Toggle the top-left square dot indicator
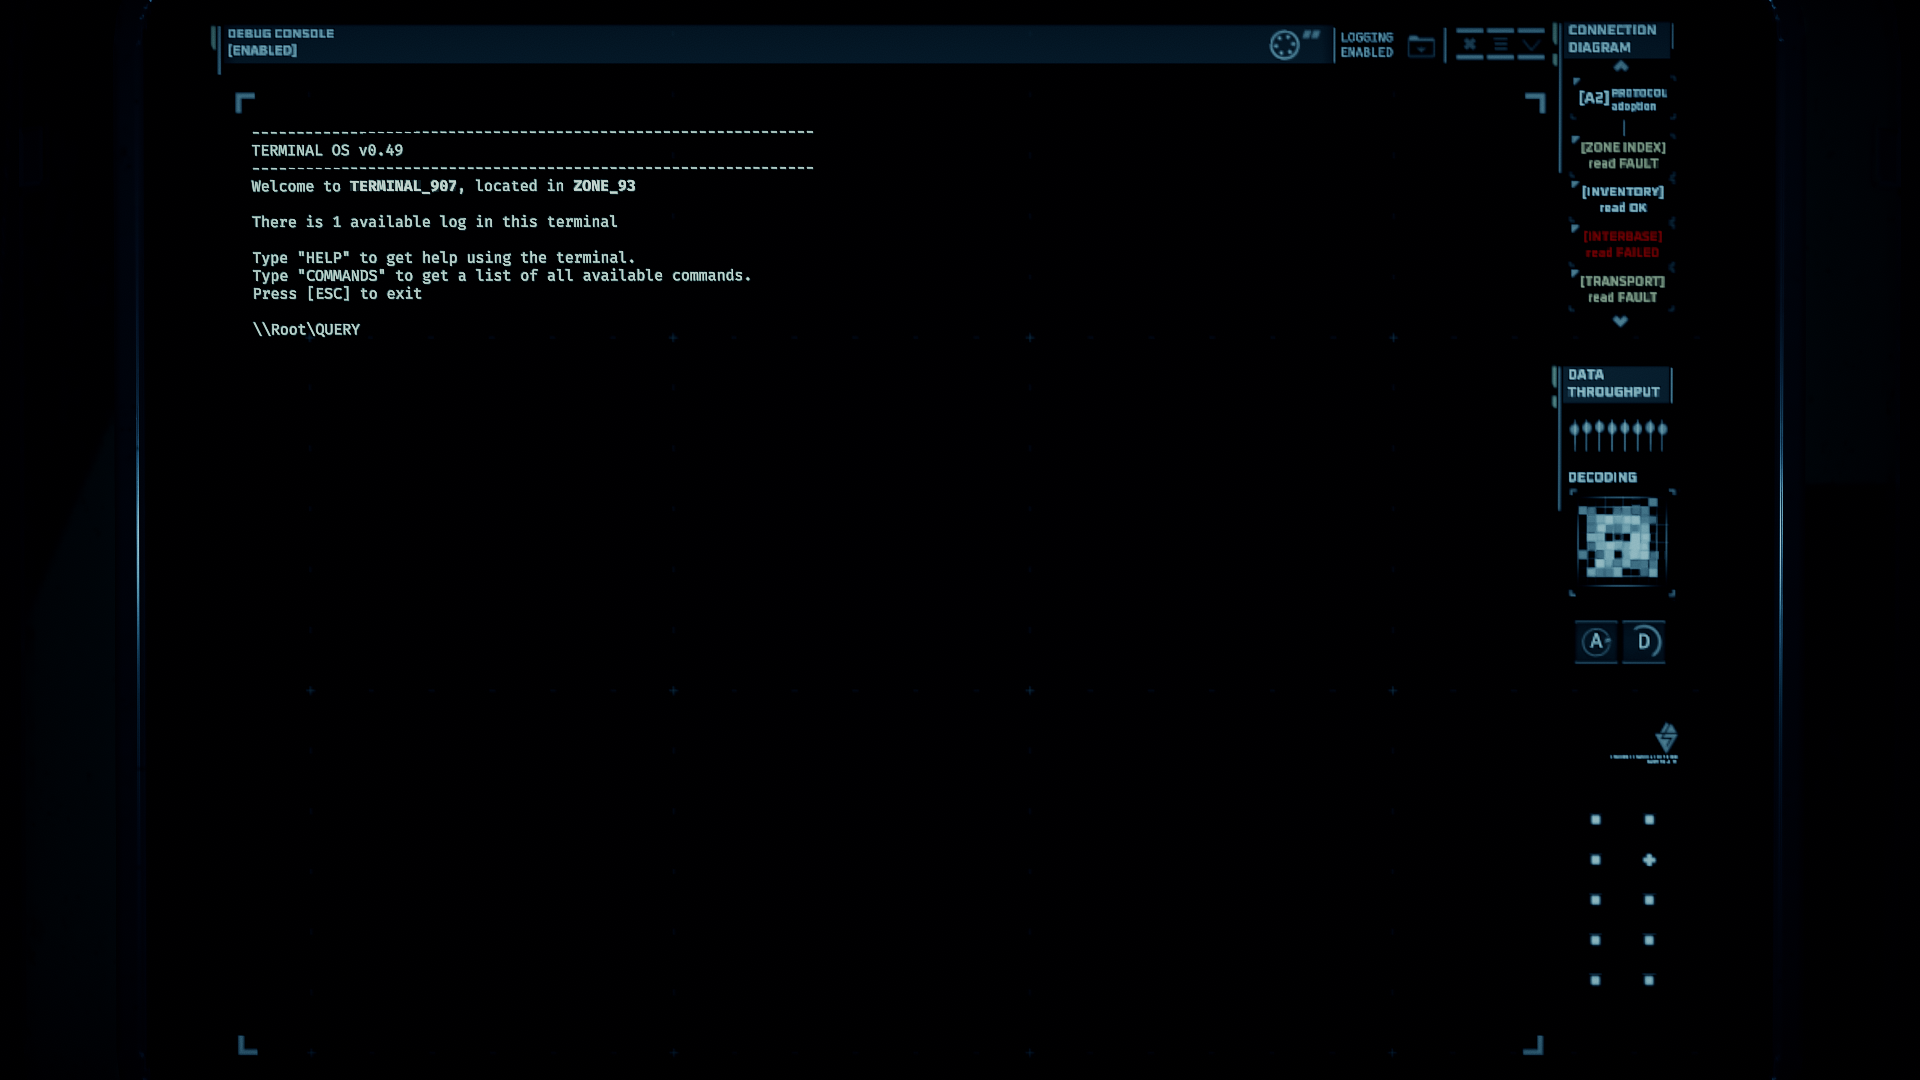The height and width of the screenshot is (1080, 1920). coord(1596,820)
